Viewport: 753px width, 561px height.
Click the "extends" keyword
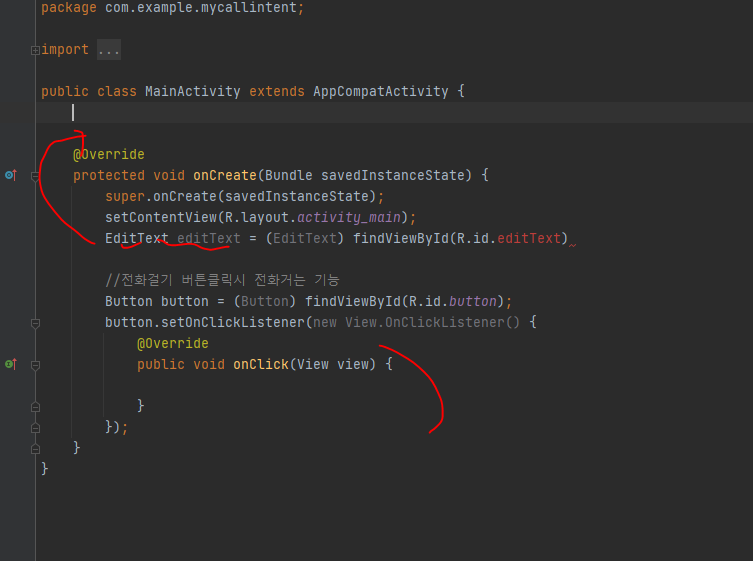click(277, 91)
